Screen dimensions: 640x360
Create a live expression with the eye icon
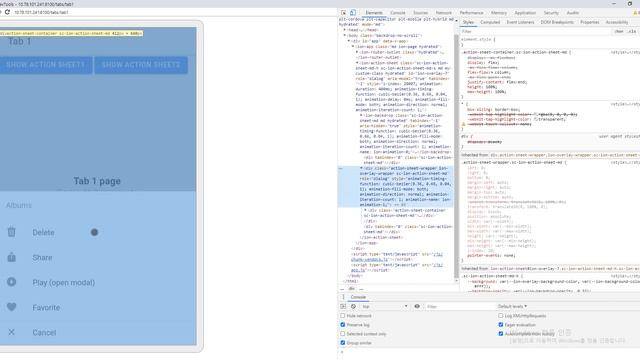click(x=417, y=306)
